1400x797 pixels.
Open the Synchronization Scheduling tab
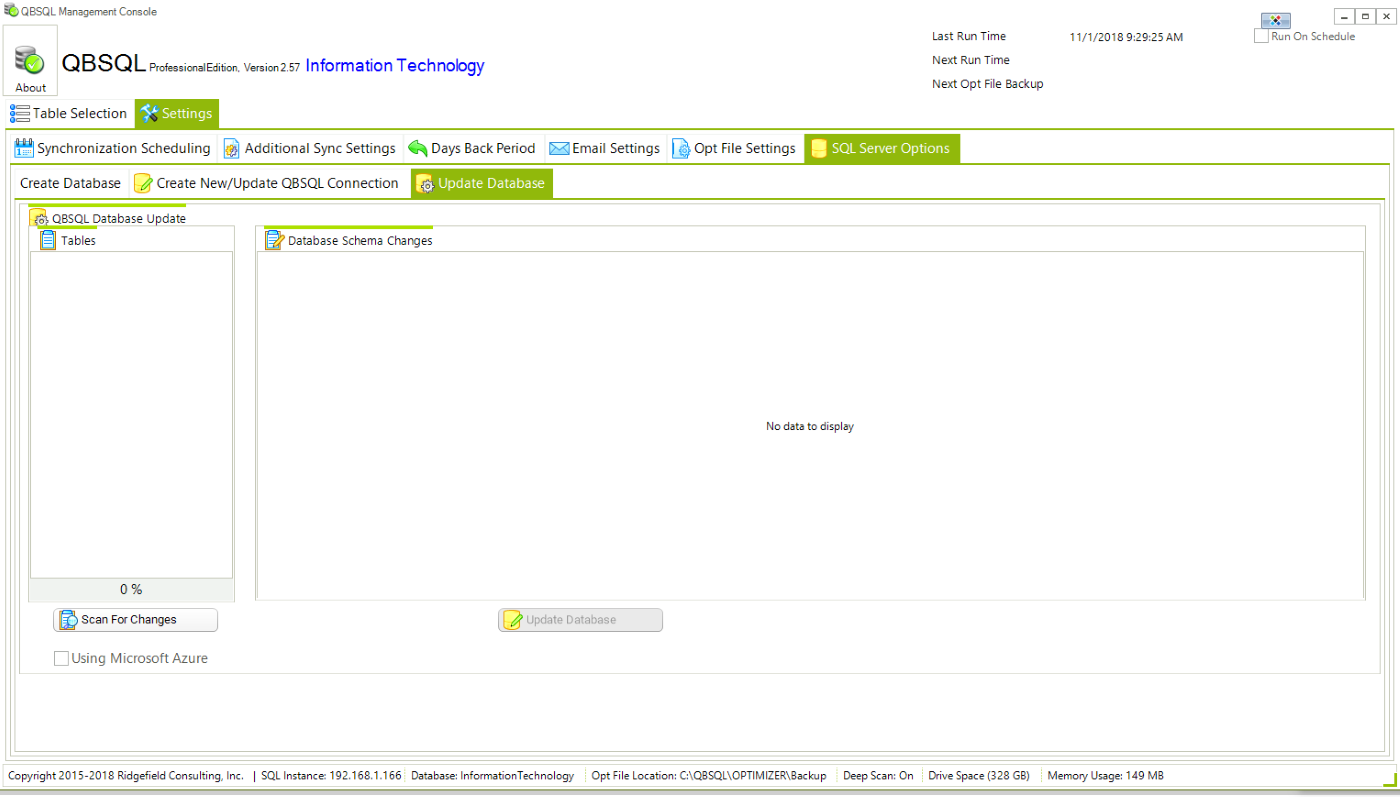(113, 149)
